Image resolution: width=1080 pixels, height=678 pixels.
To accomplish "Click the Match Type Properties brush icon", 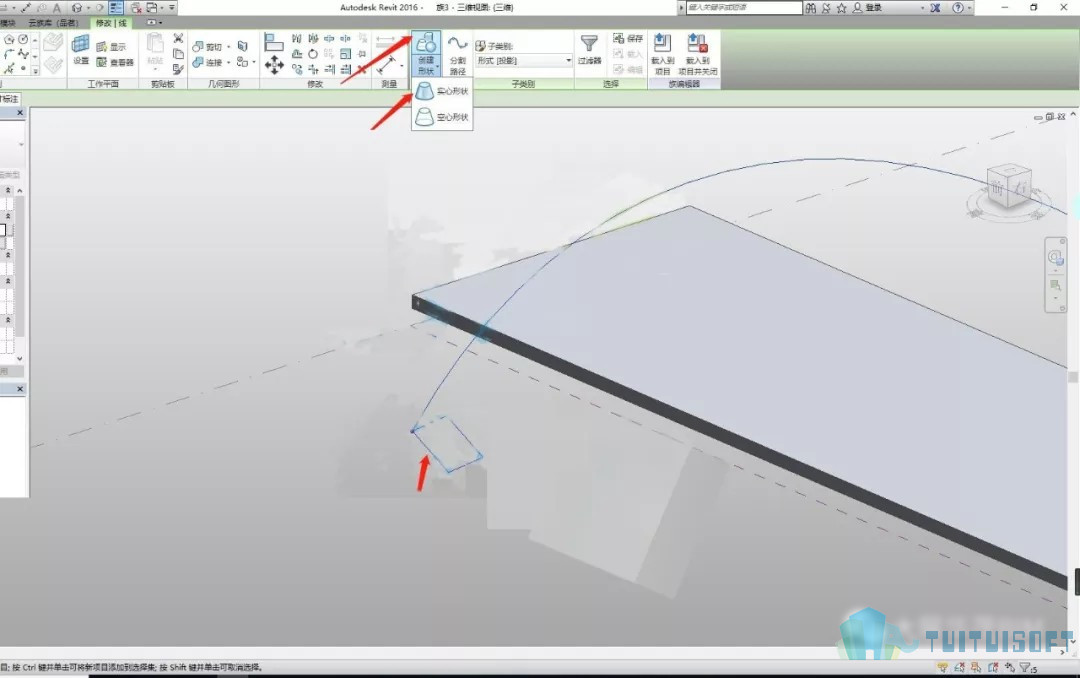I will point(178,69).
